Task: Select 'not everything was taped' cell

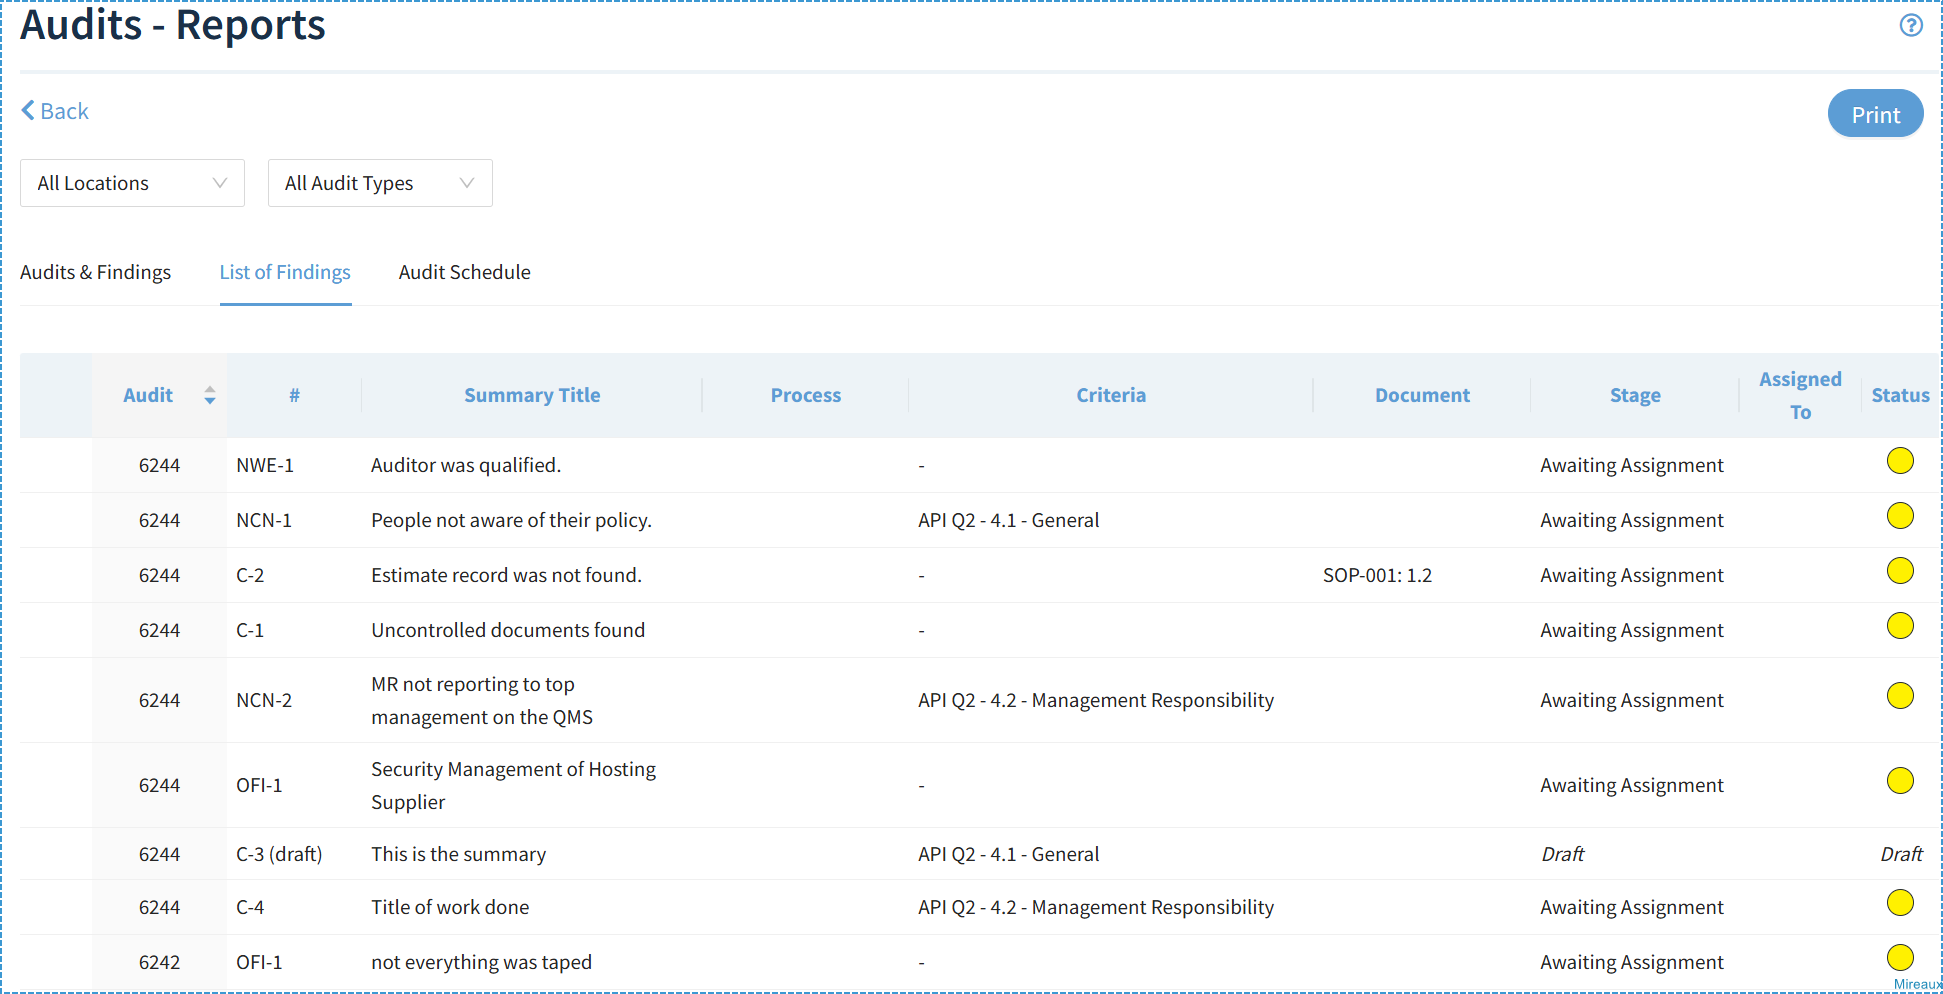Action: tap(481, 962)
